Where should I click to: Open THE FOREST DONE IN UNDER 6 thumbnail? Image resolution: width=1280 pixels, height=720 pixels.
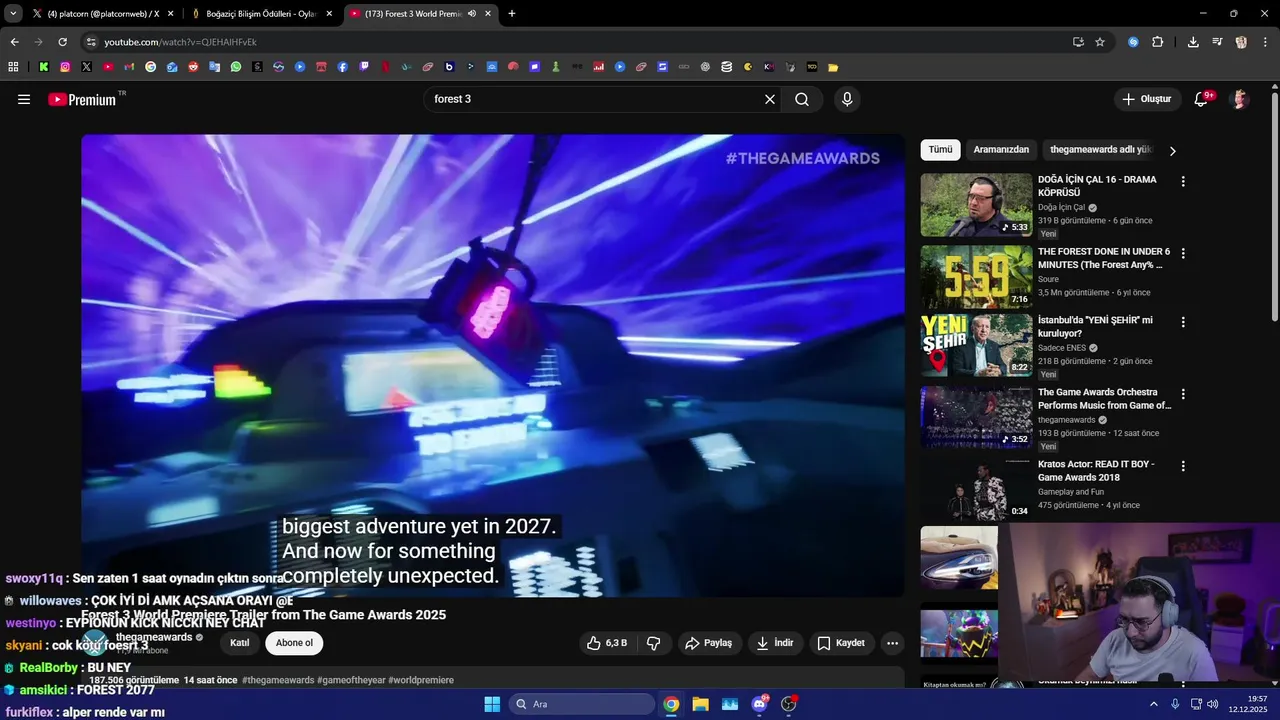click(x=976, y=277)
